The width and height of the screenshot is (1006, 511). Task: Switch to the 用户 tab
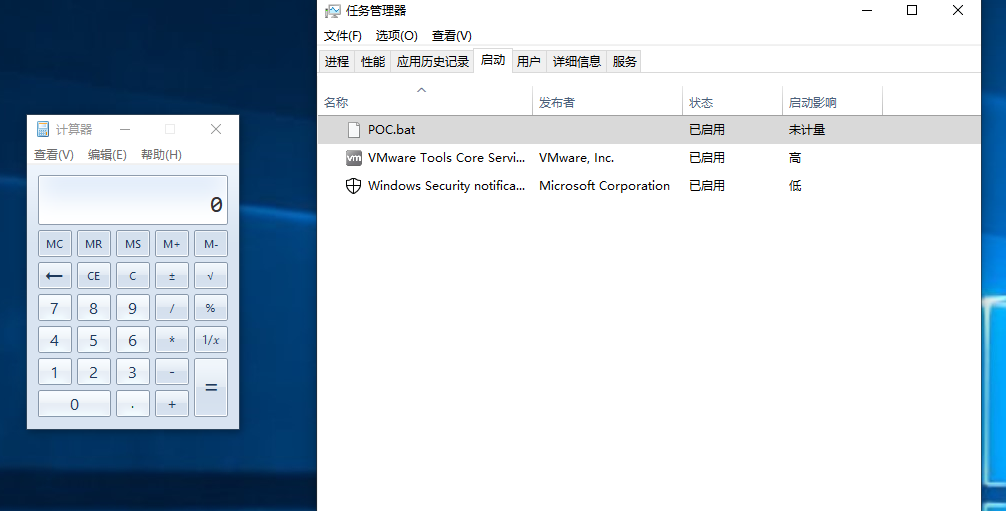pos(529,62)
